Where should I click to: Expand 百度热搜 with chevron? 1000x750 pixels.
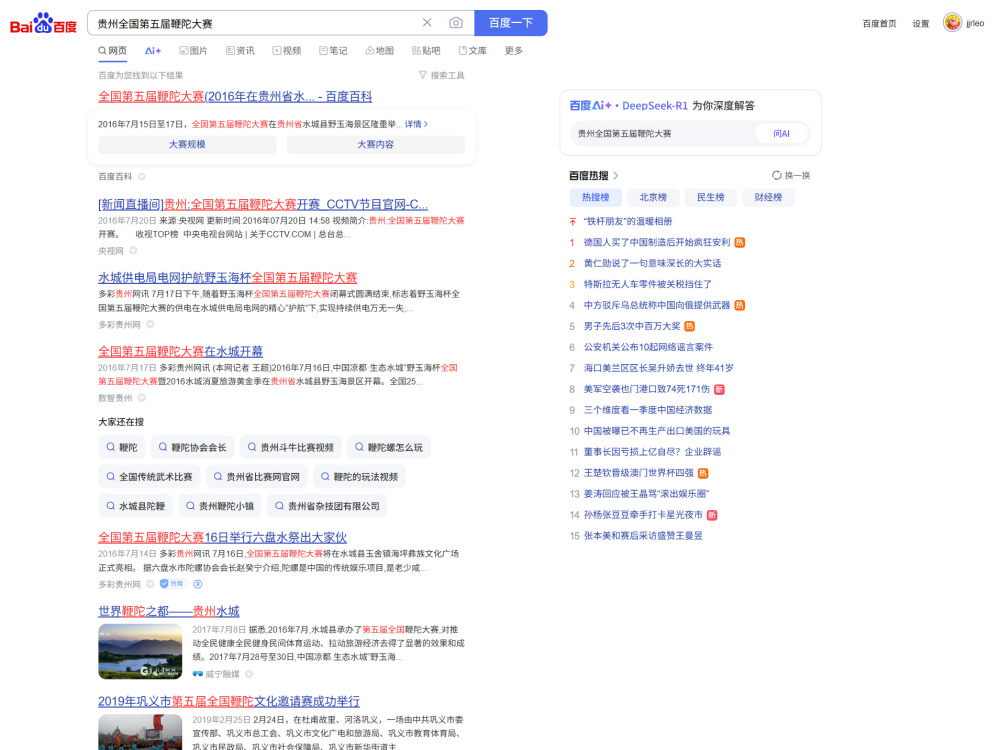[615, 175]
